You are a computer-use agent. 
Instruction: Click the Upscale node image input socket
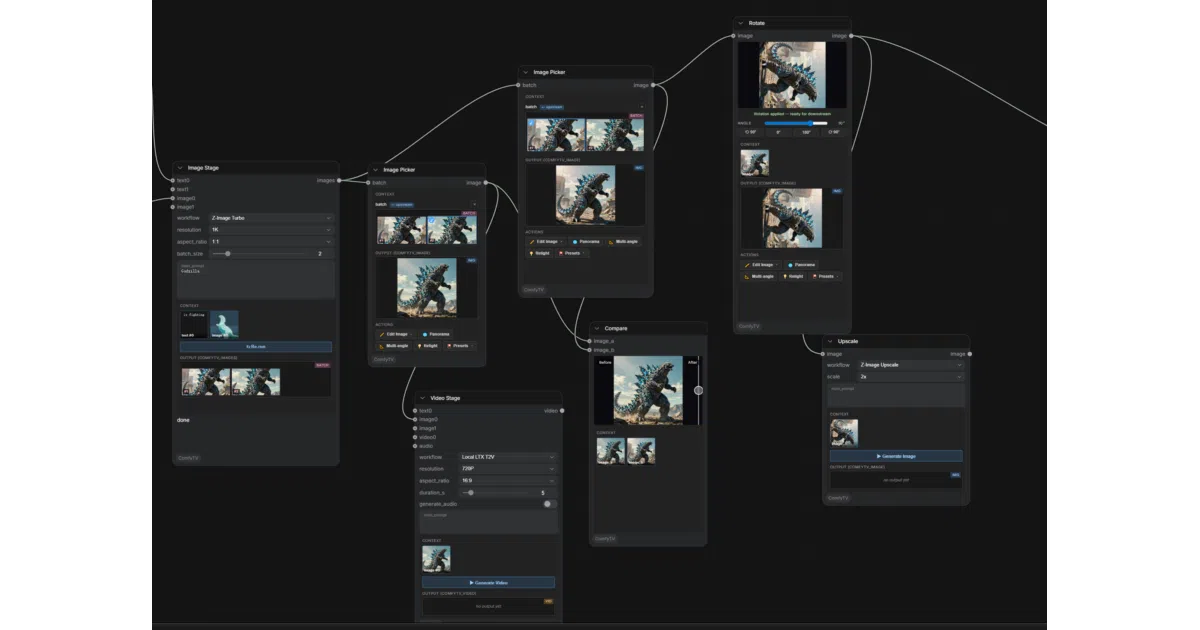click(823, 354)
